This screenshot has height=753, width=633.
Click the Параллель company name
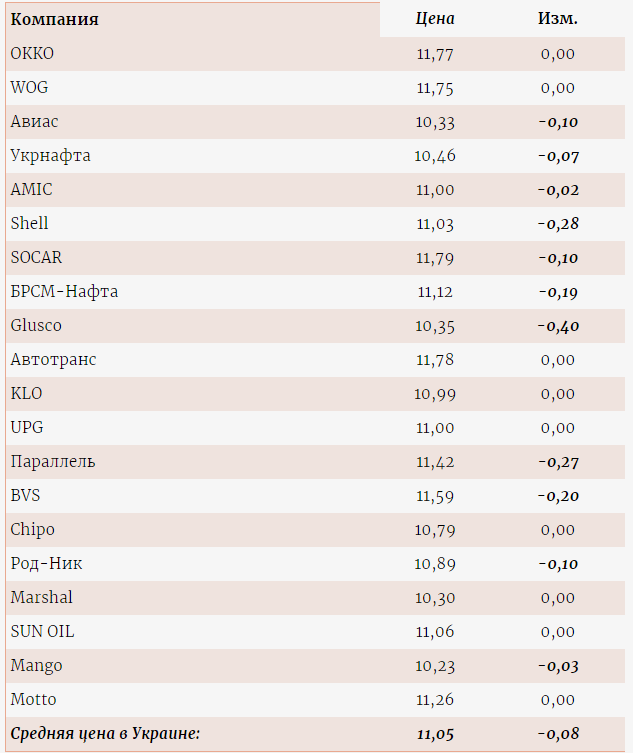tap(53, 462)
